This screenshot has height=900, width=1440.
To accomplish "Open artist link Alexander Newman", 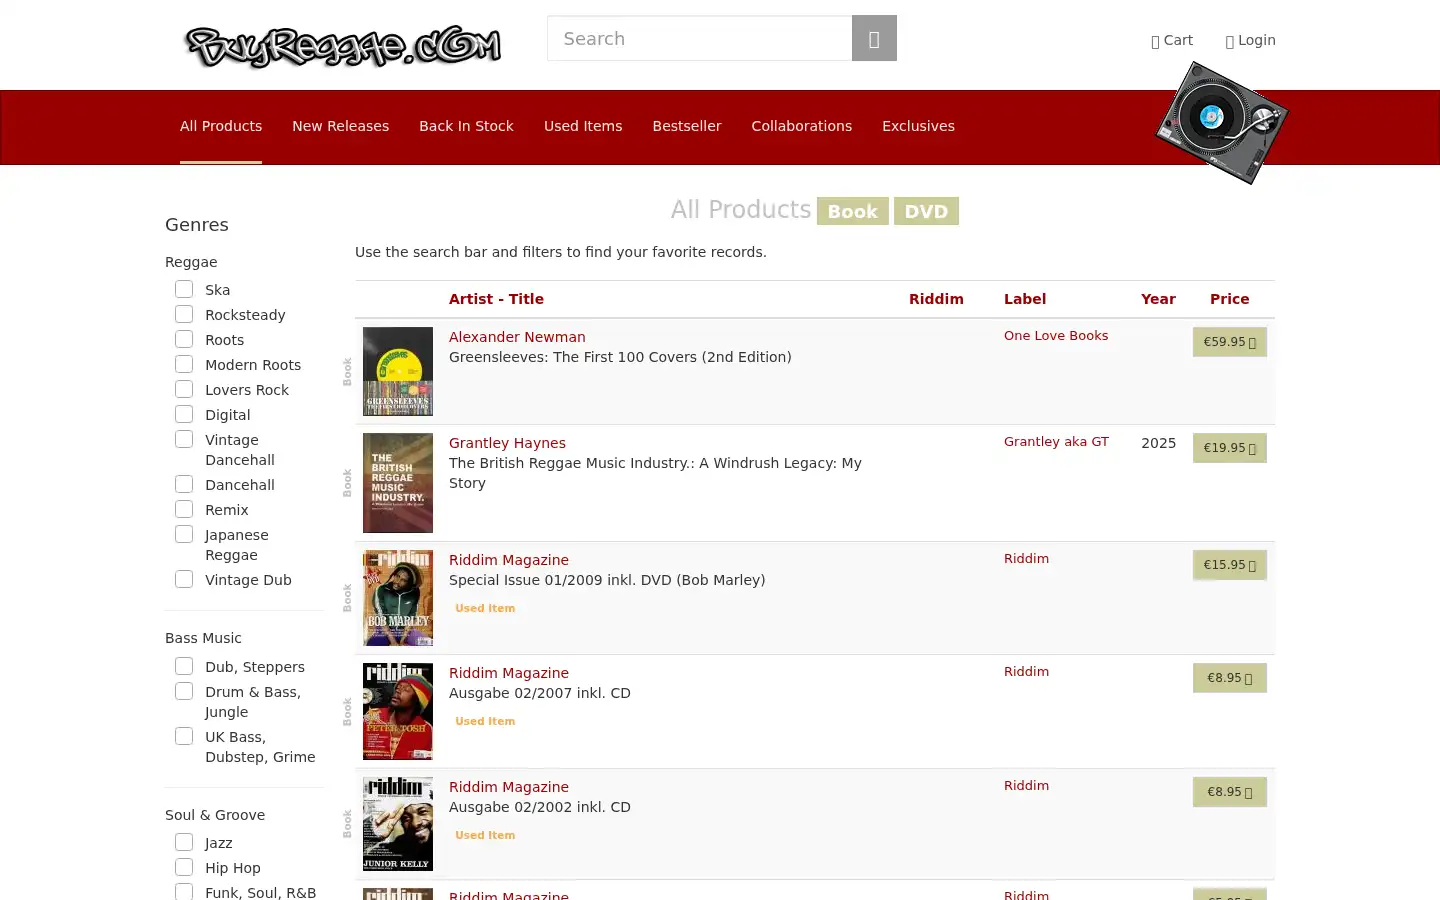I will (517, 337).
